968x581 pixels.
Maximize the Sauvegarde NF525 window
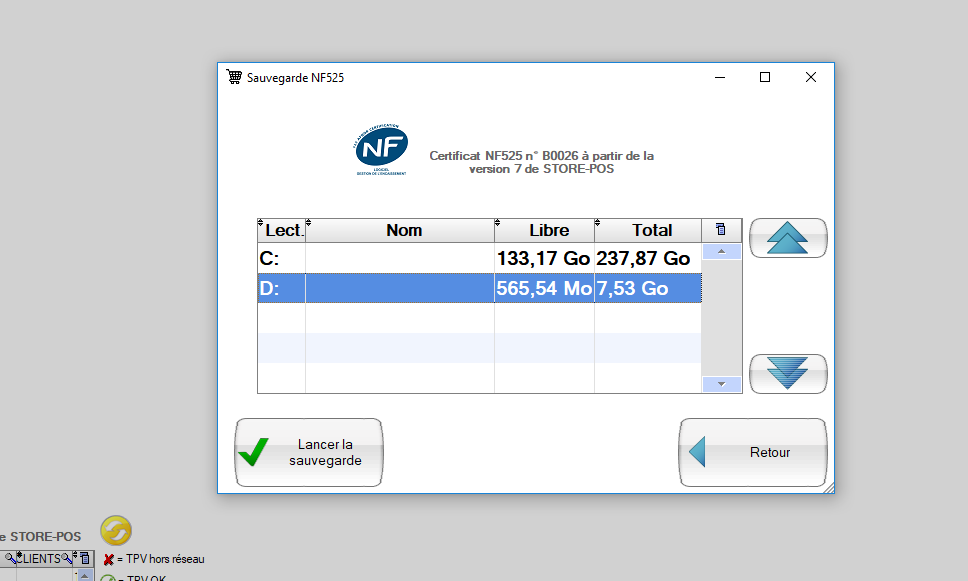pos(765,77)
